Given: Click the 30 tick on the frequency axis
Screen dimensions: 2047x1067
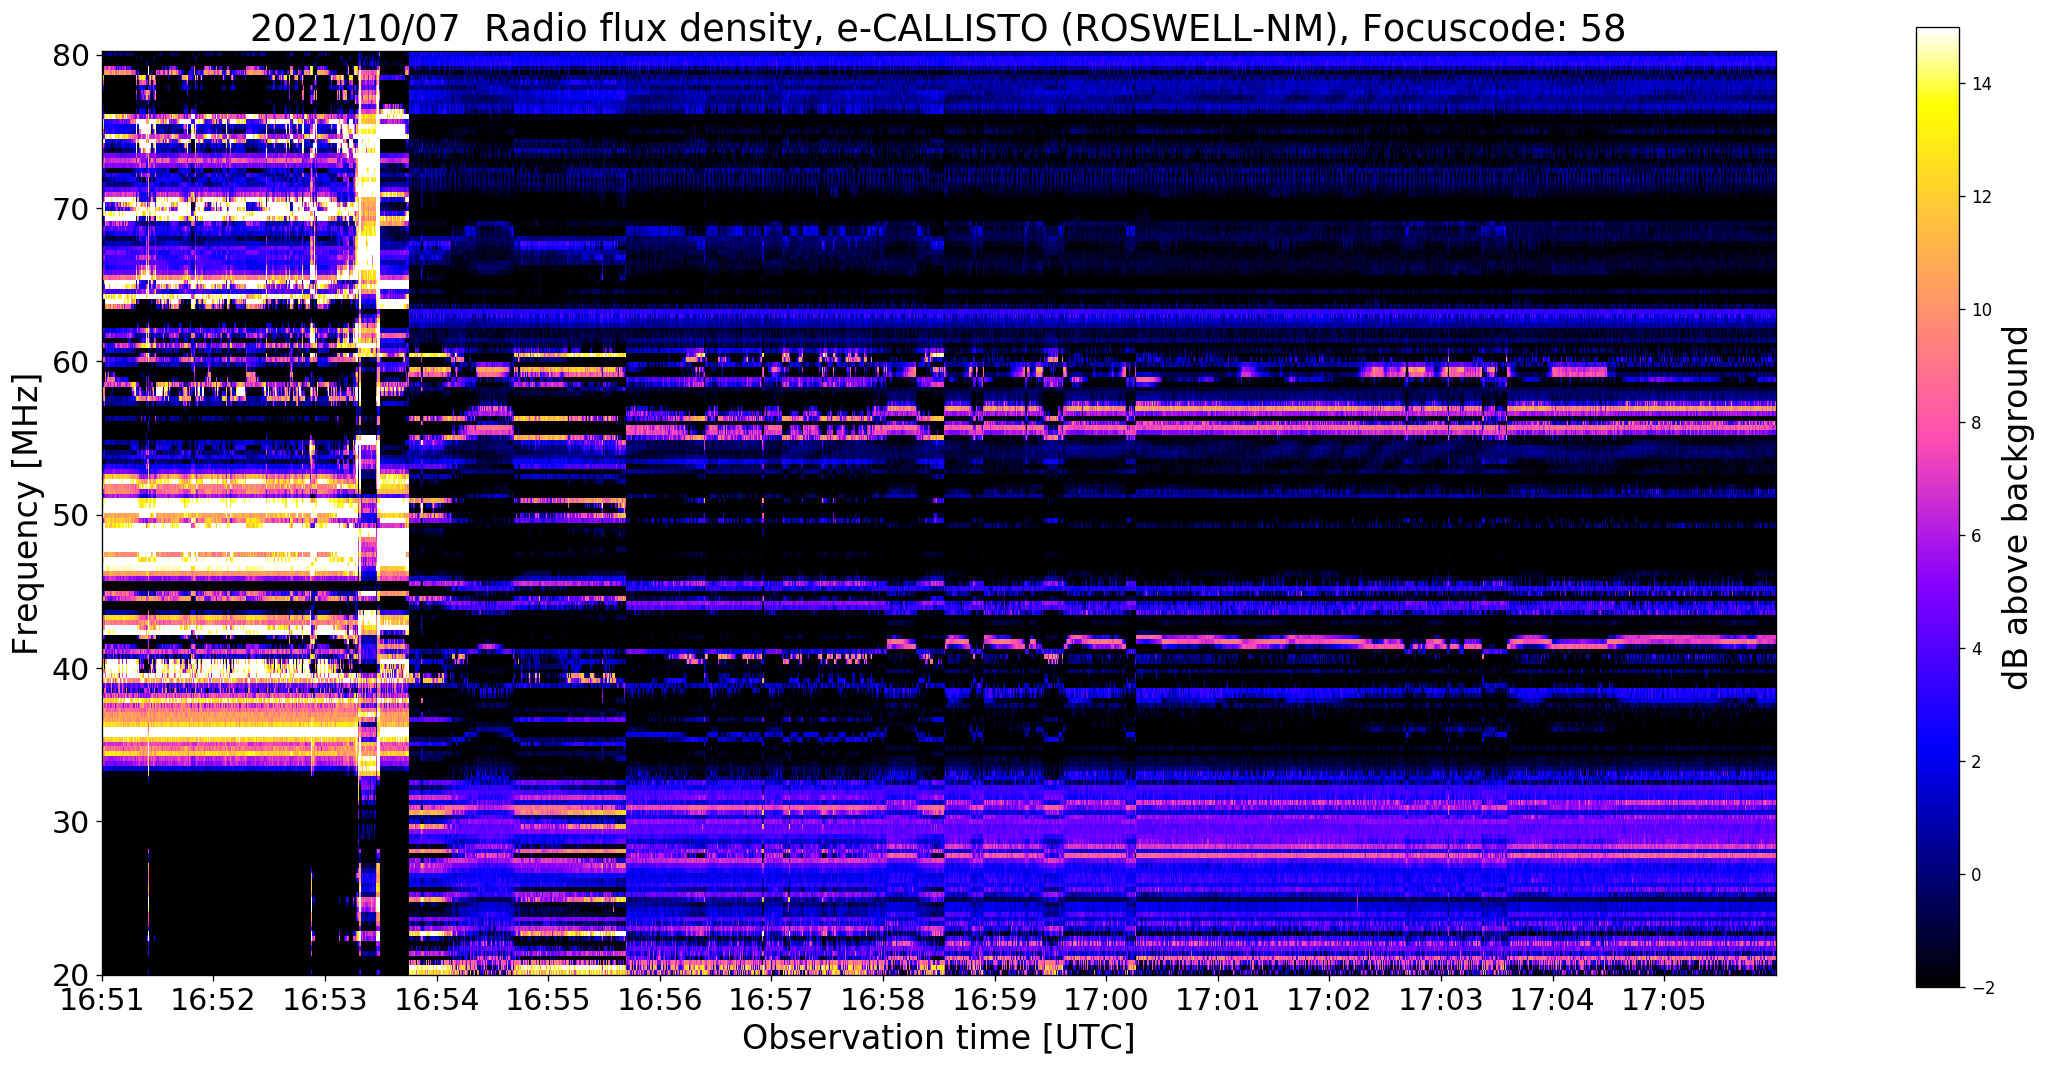Looking at the screenshot, I should click(69, 822).
